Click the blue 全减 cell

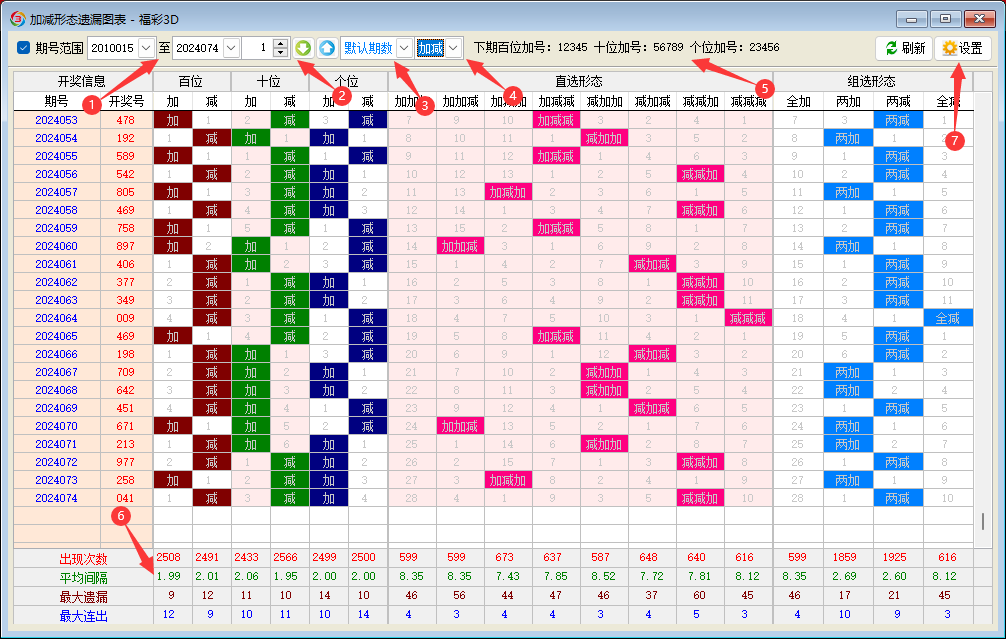point(947,318)
